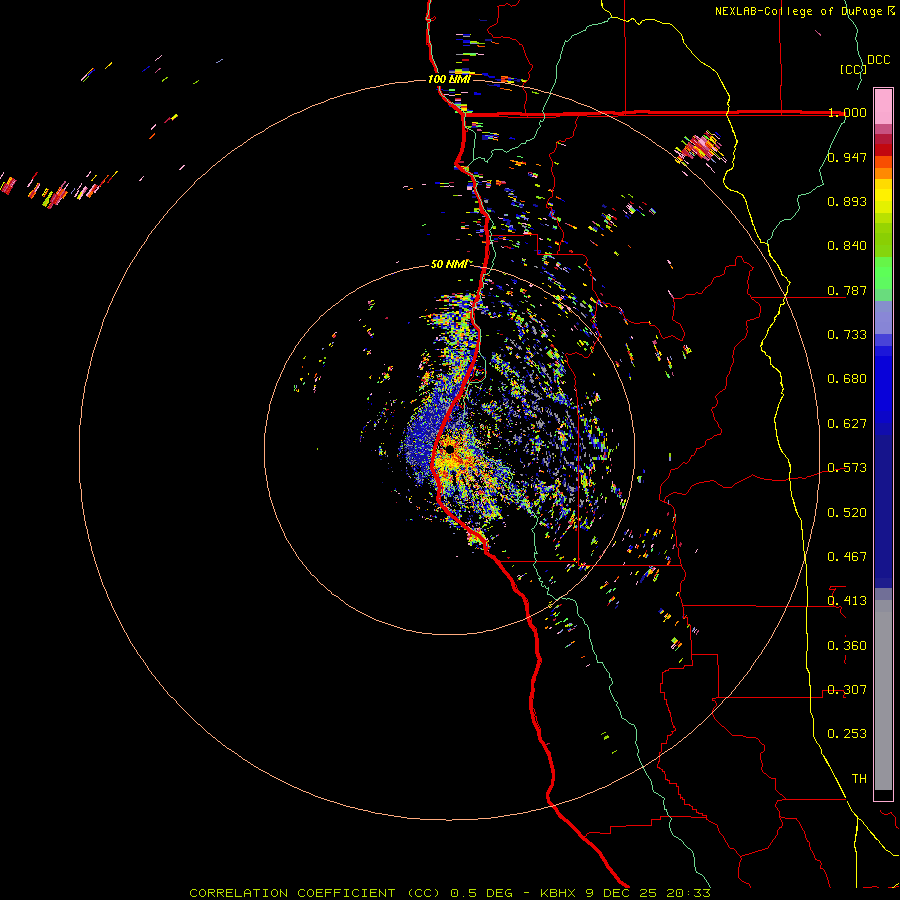Select the 100 NMI range ring label
Screen dimensions: 900x900
click(x=449, y=79)
